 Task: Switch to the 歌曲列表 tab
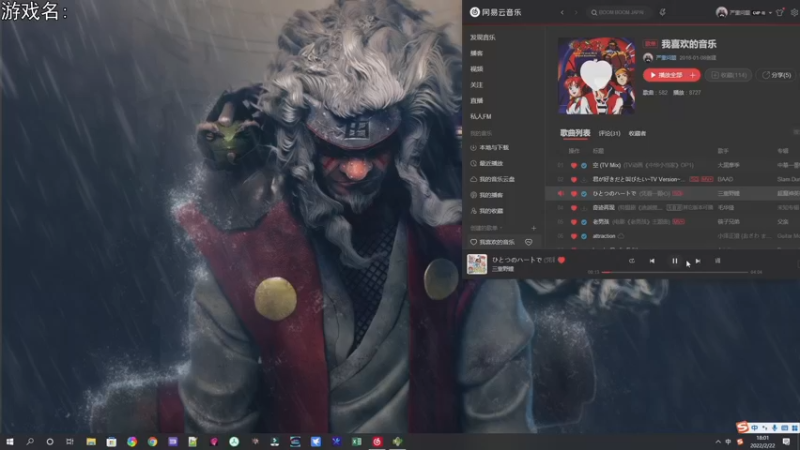pyautogui.click(x=575, y=133)
